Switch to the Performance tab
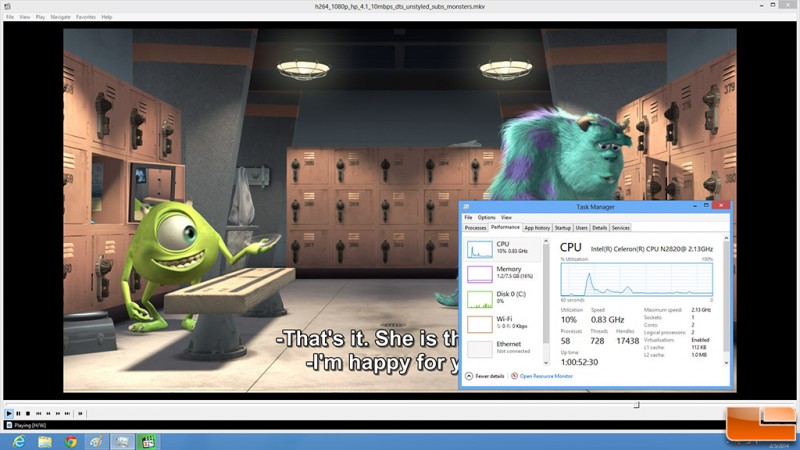 pos(505,227)
